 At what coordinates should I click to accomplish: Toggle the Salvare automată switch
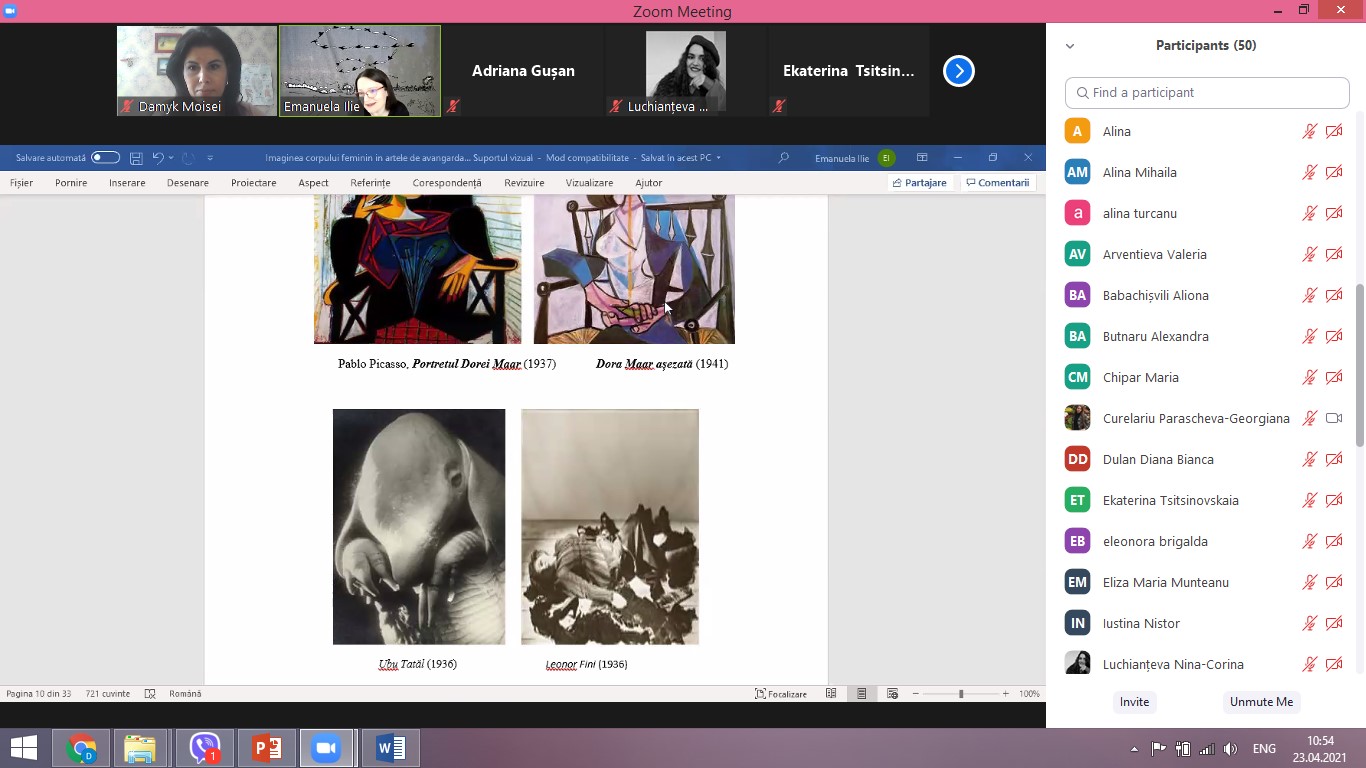pos(105,158)
